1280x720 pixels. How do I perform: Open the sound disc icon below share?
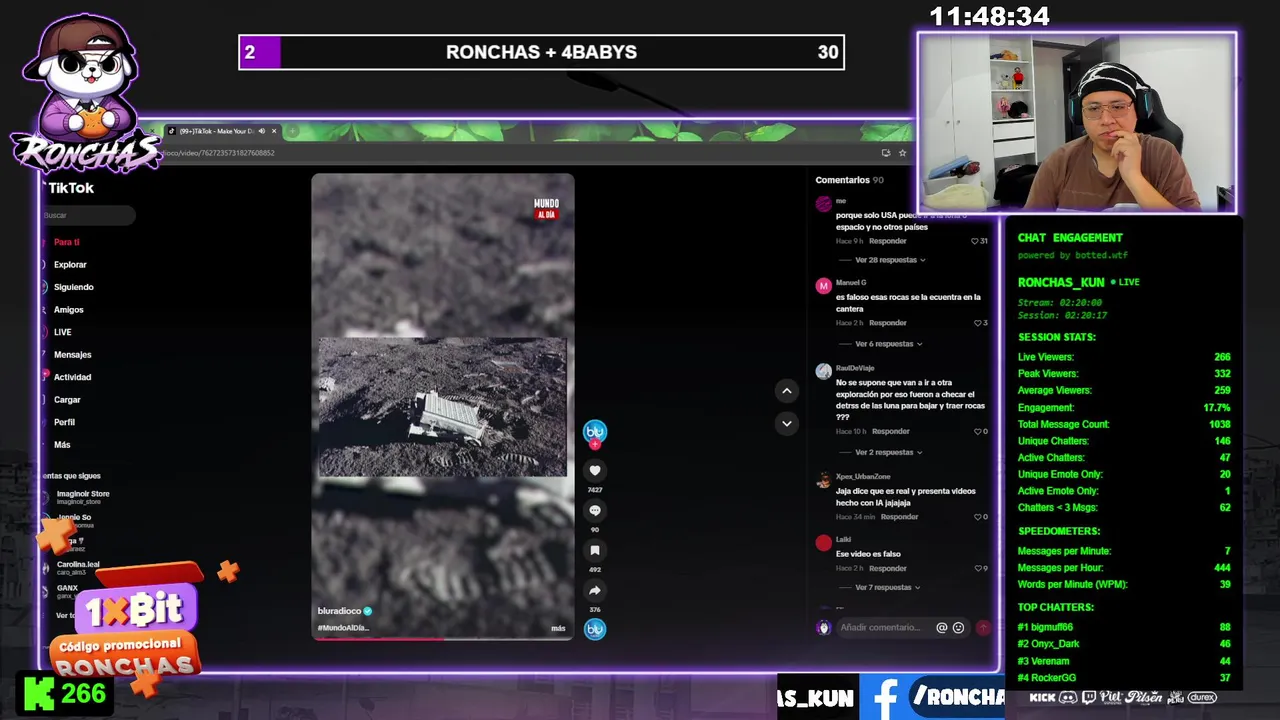click(595, 629)
